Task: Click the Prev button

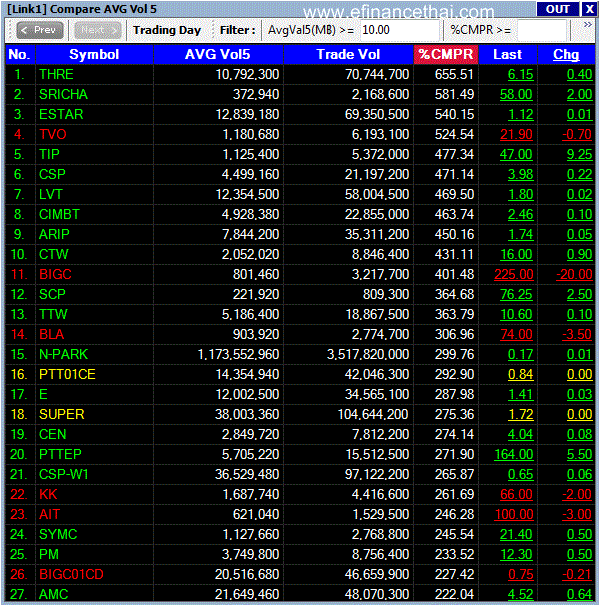Action: [39, 30]
